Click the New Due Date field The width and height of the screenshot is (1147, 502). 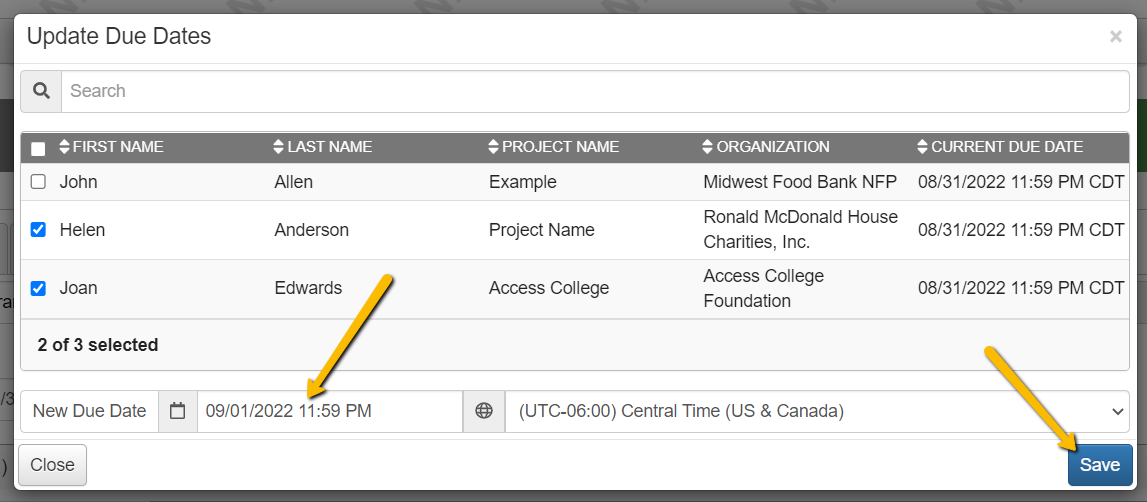(330, 411)
